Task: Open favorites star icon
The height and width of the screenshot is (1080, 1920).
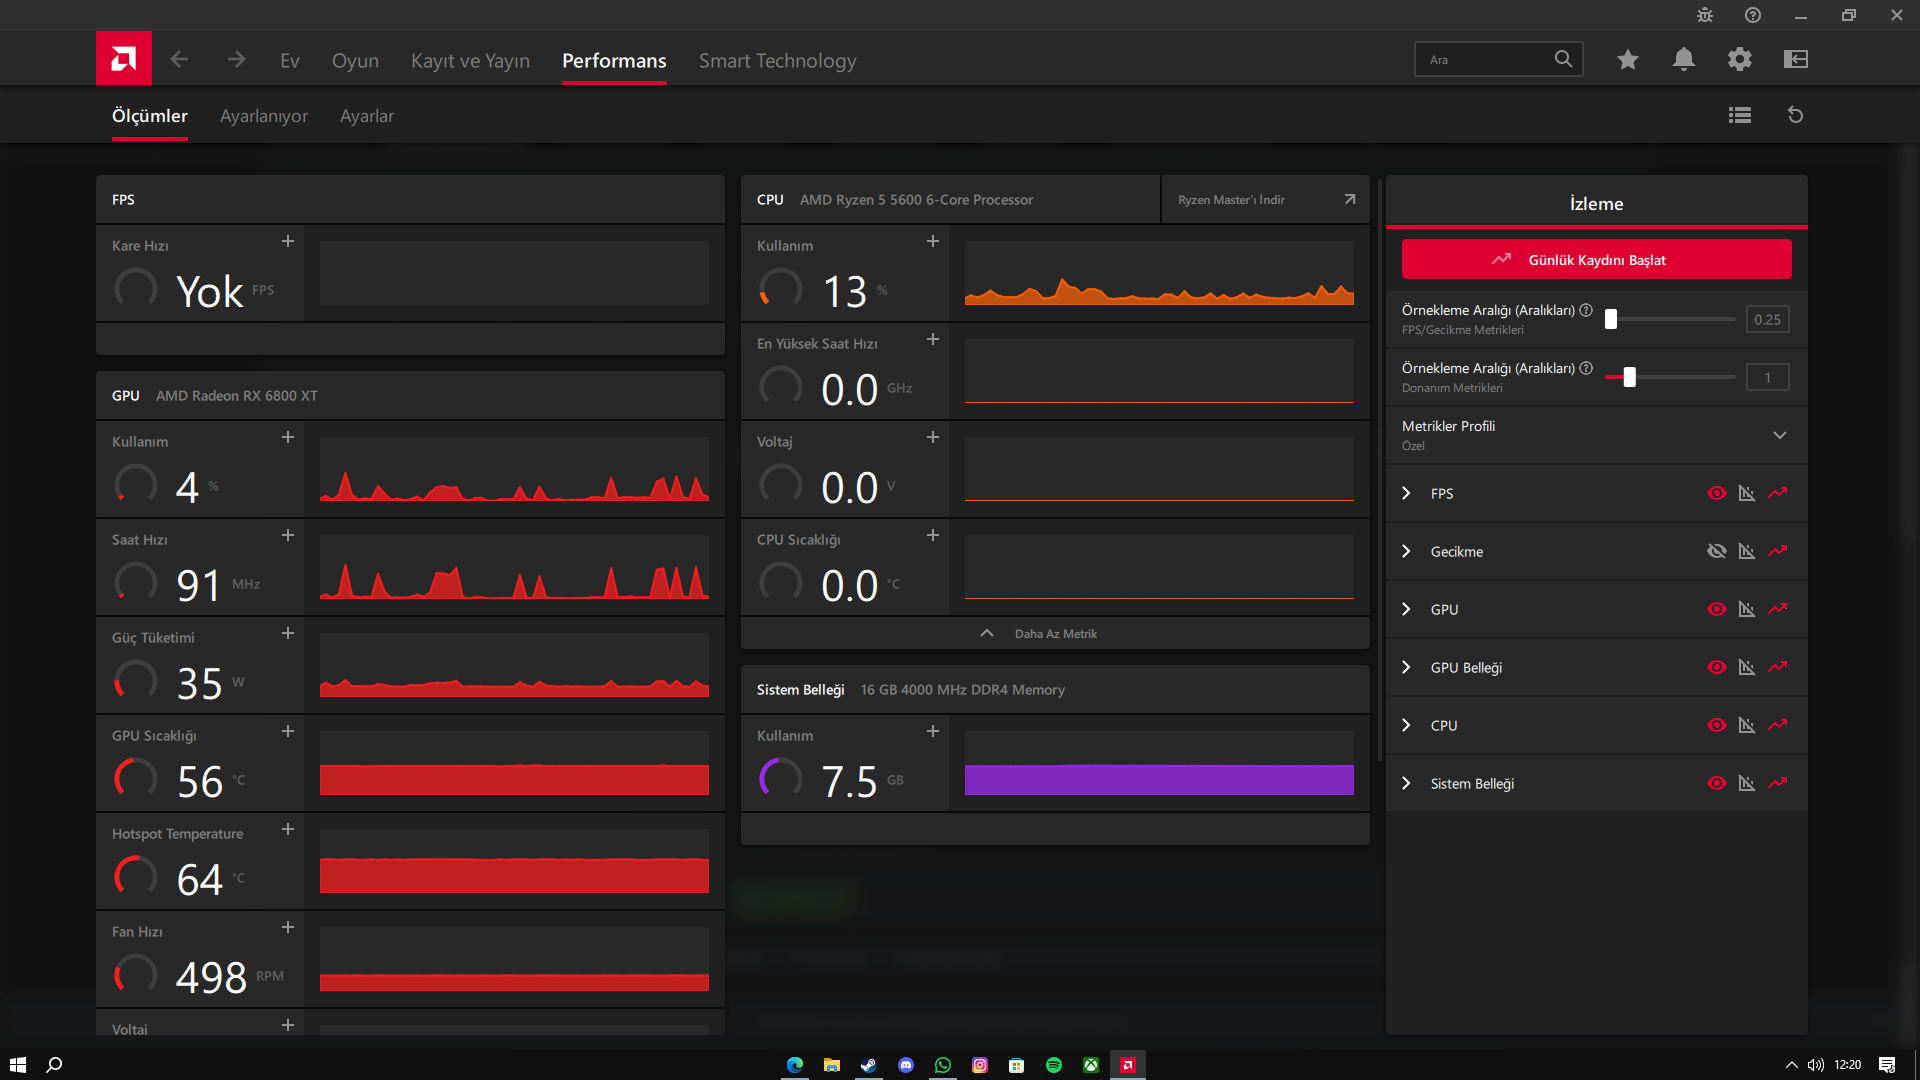Action: (1627, 60)
